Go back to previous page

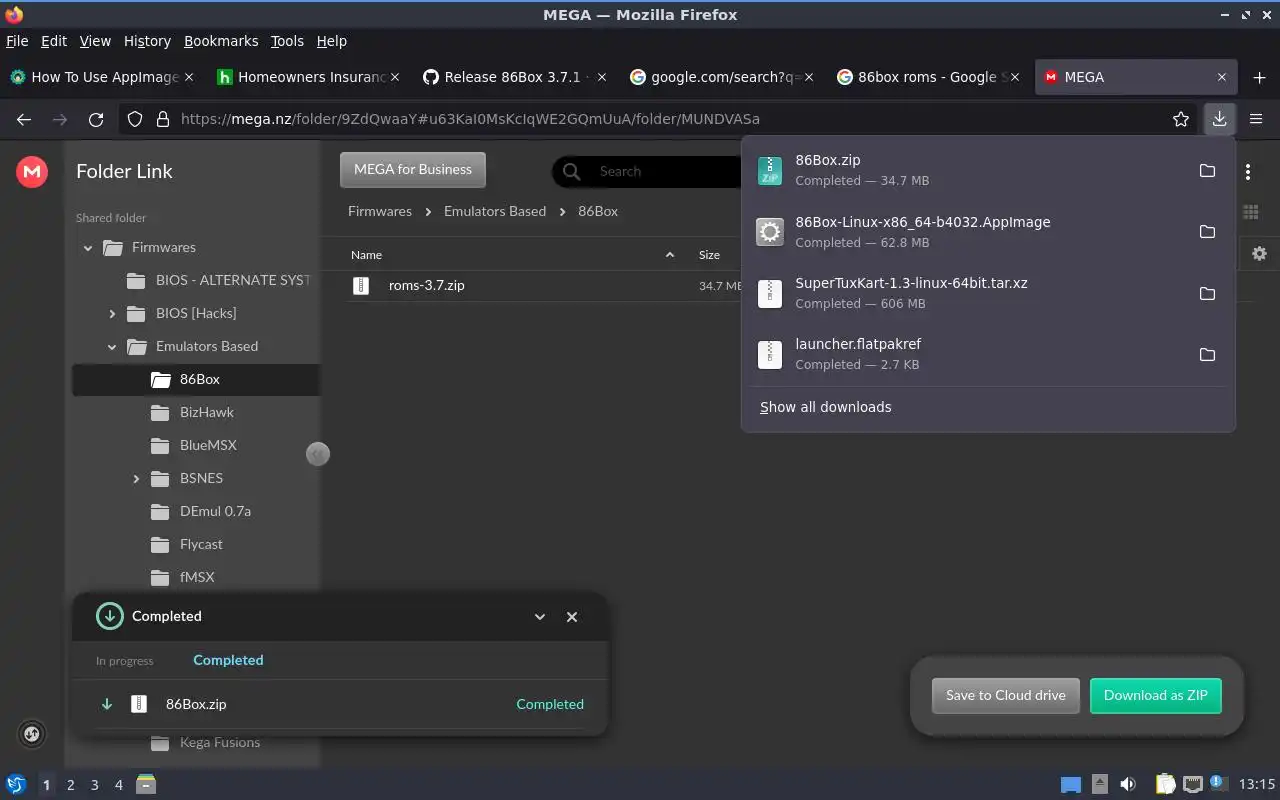pos(24,119)
